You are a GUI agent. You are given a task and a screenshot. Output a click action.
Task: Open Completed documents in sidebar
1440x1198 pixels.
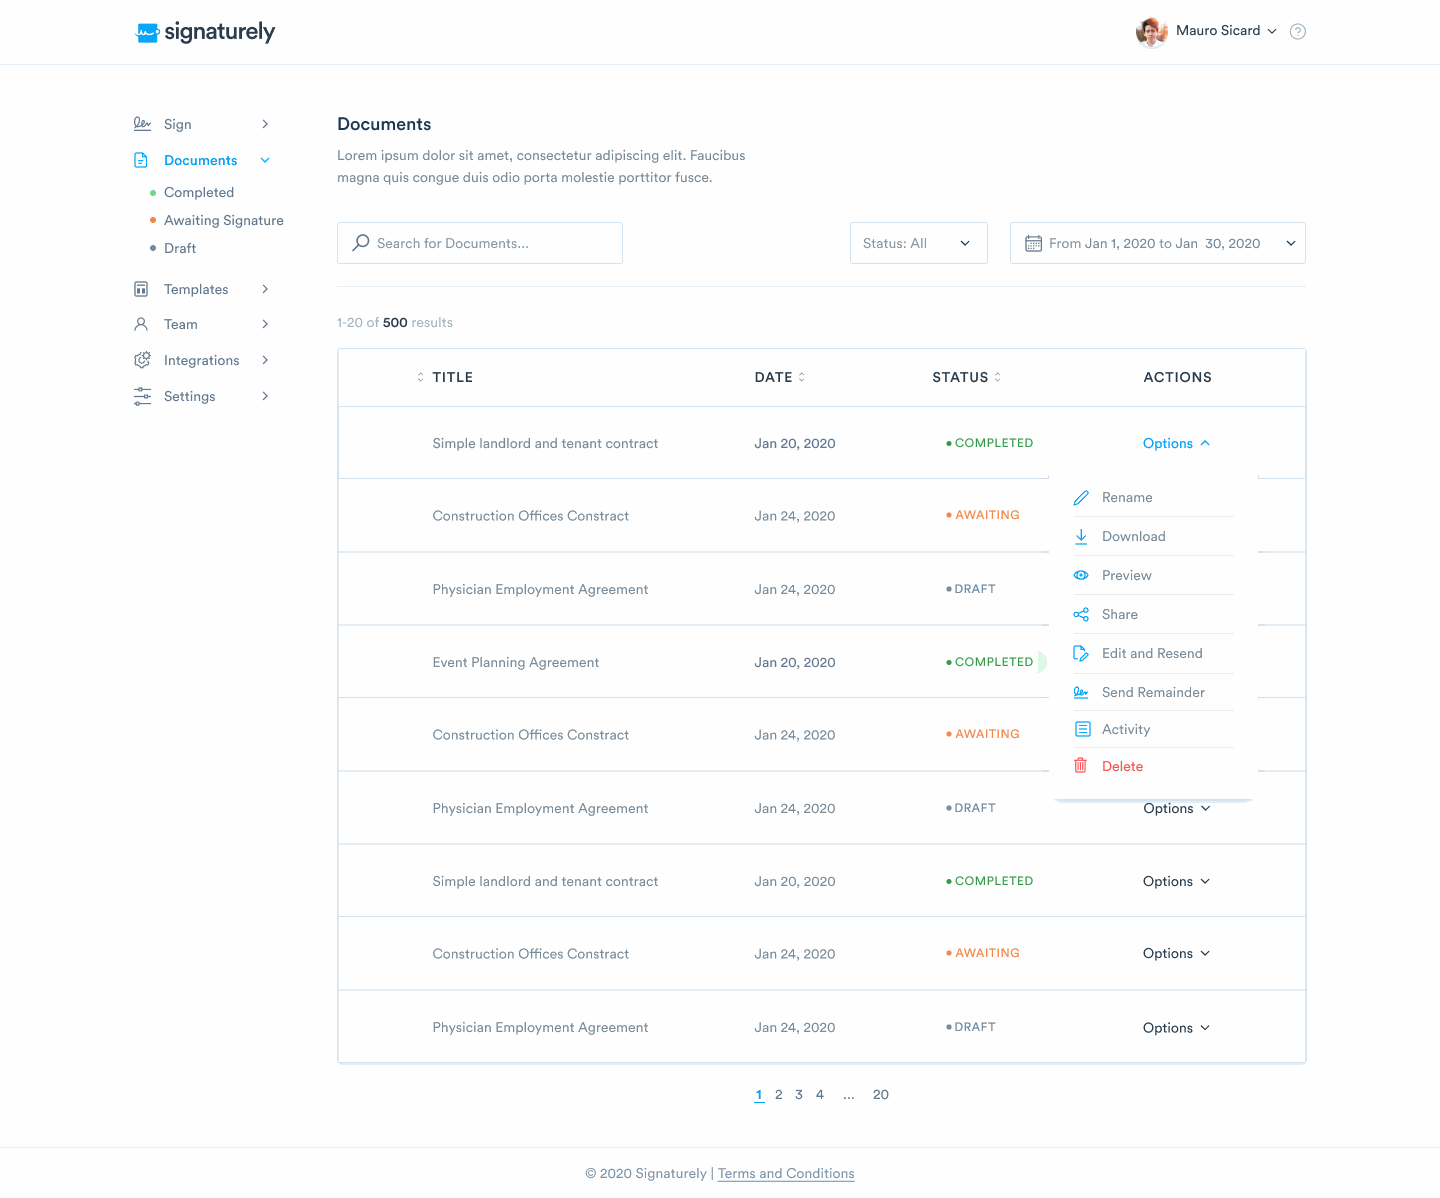click(x=199, y=192)
